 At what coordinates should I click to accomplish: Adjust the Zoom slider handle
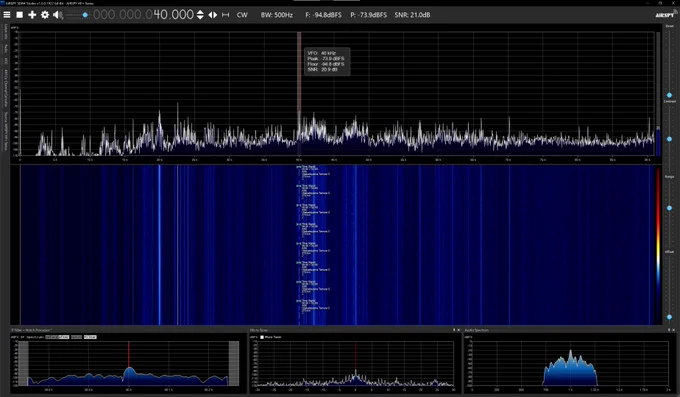(x=669, y=95)
